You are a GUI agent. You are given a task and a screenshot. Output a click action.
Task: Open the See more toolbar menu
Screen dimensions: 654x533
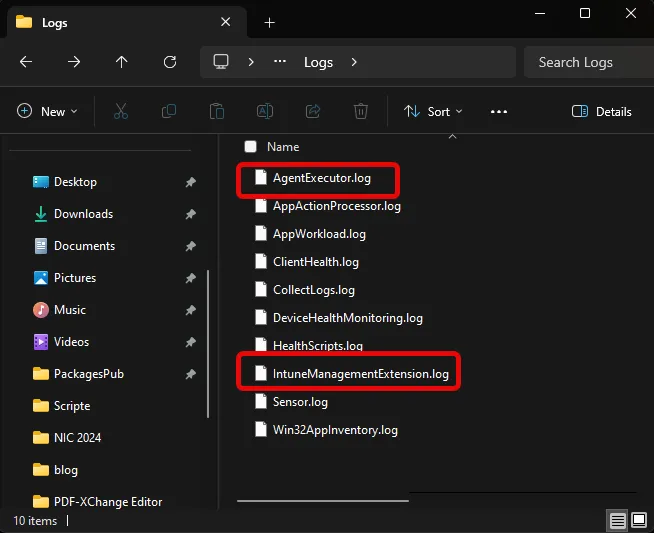499,112
